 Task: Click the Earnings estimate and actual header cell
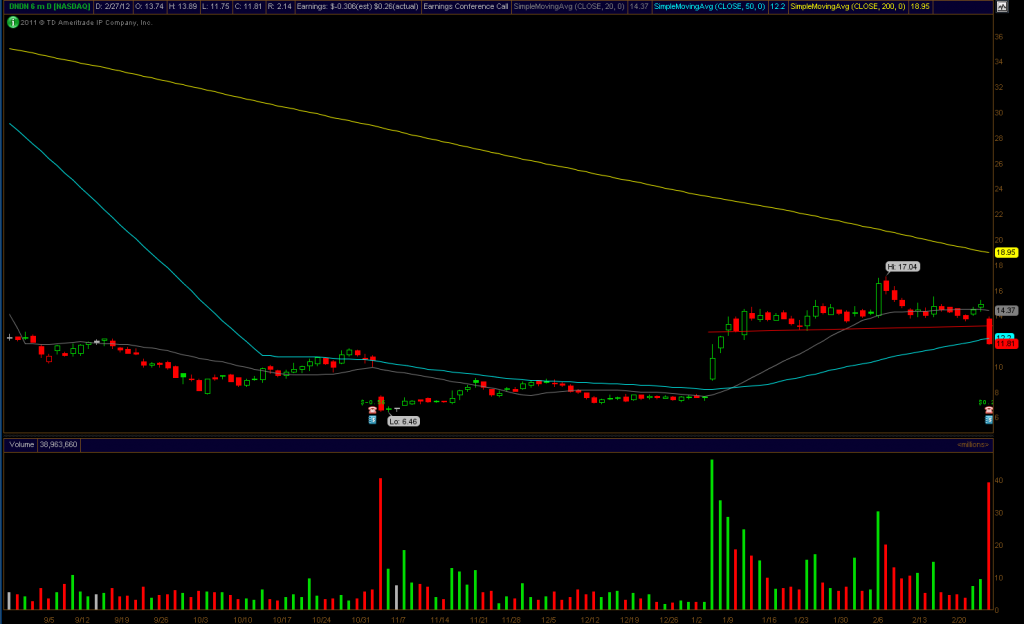(x=357, y=7)
